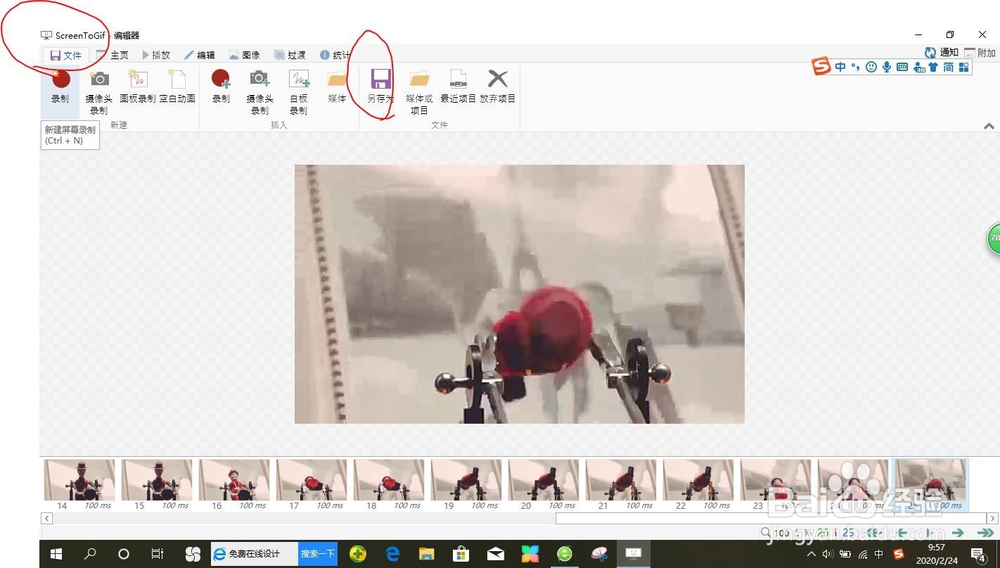Click the Save As (另存为) floppy icon
The width and height of the screenshot is (1000, 568).
(x=380, y=79)
